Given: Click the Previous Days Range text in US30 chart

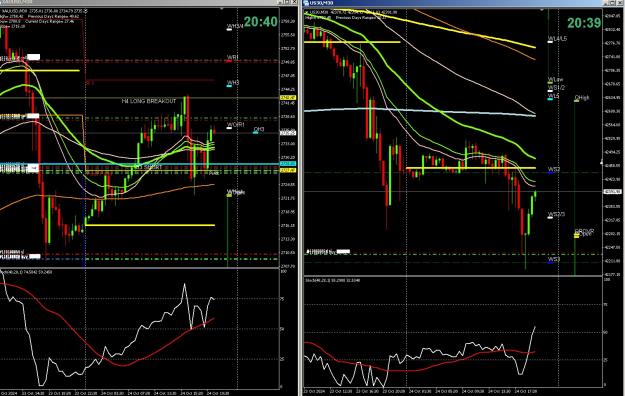Looking at the screenshot, I should (x=361, y=18).
